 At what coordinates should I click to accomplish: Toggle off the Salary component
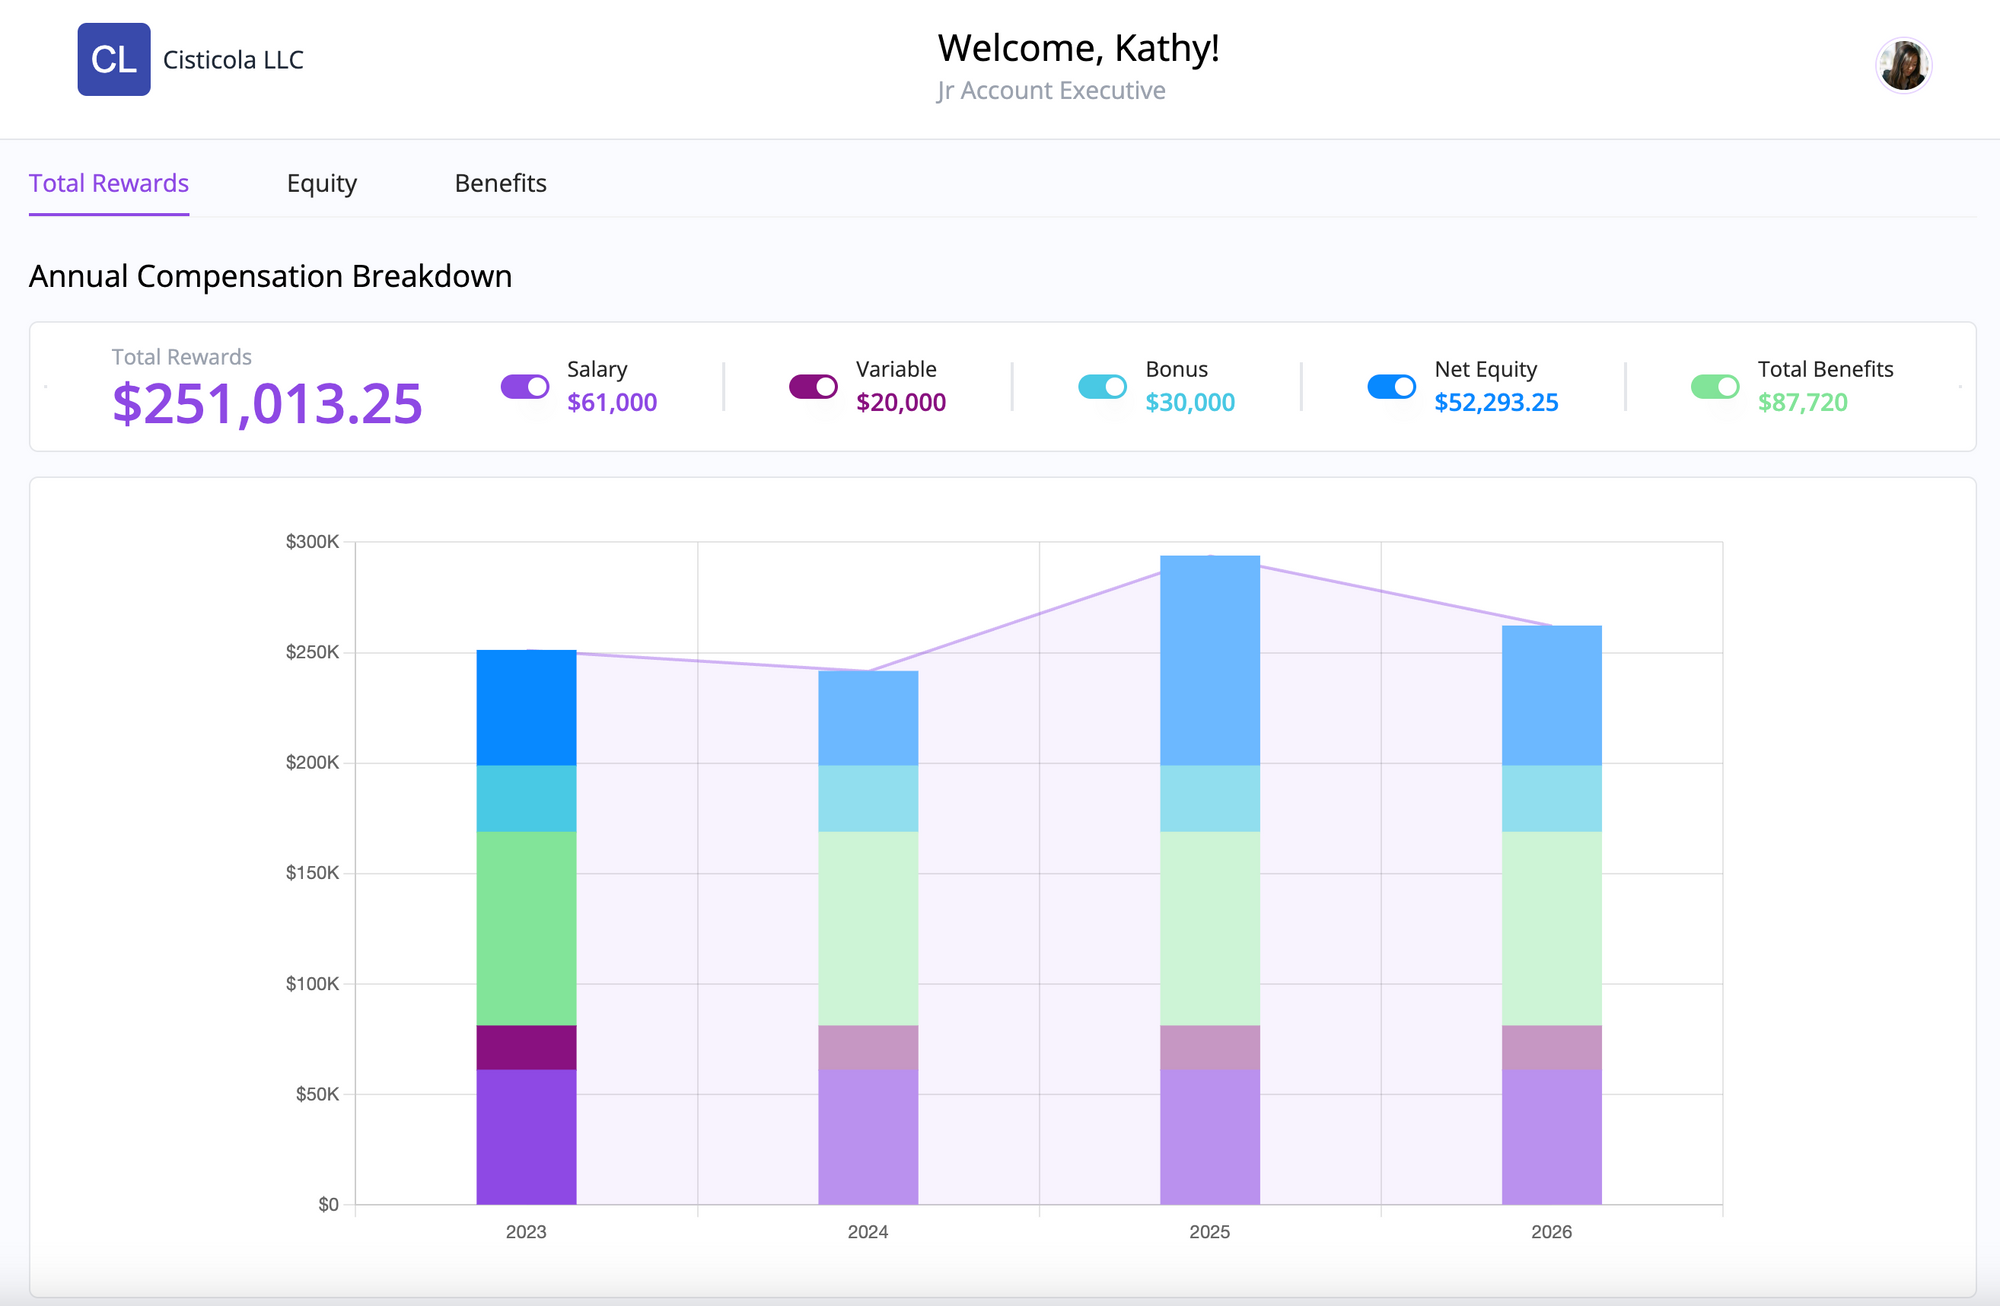click(x=523, y=386)
